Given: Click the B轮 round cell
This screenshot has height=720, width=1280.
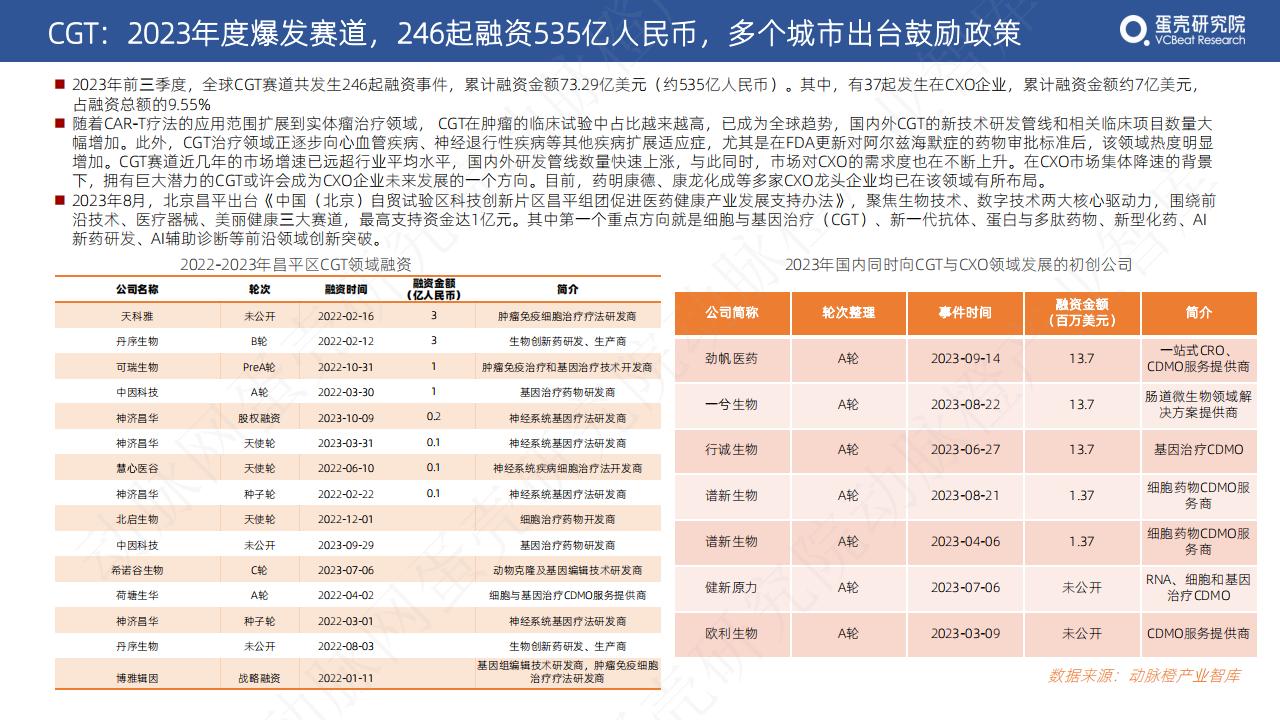Looking at the screenshot, I should pos(259,341).
